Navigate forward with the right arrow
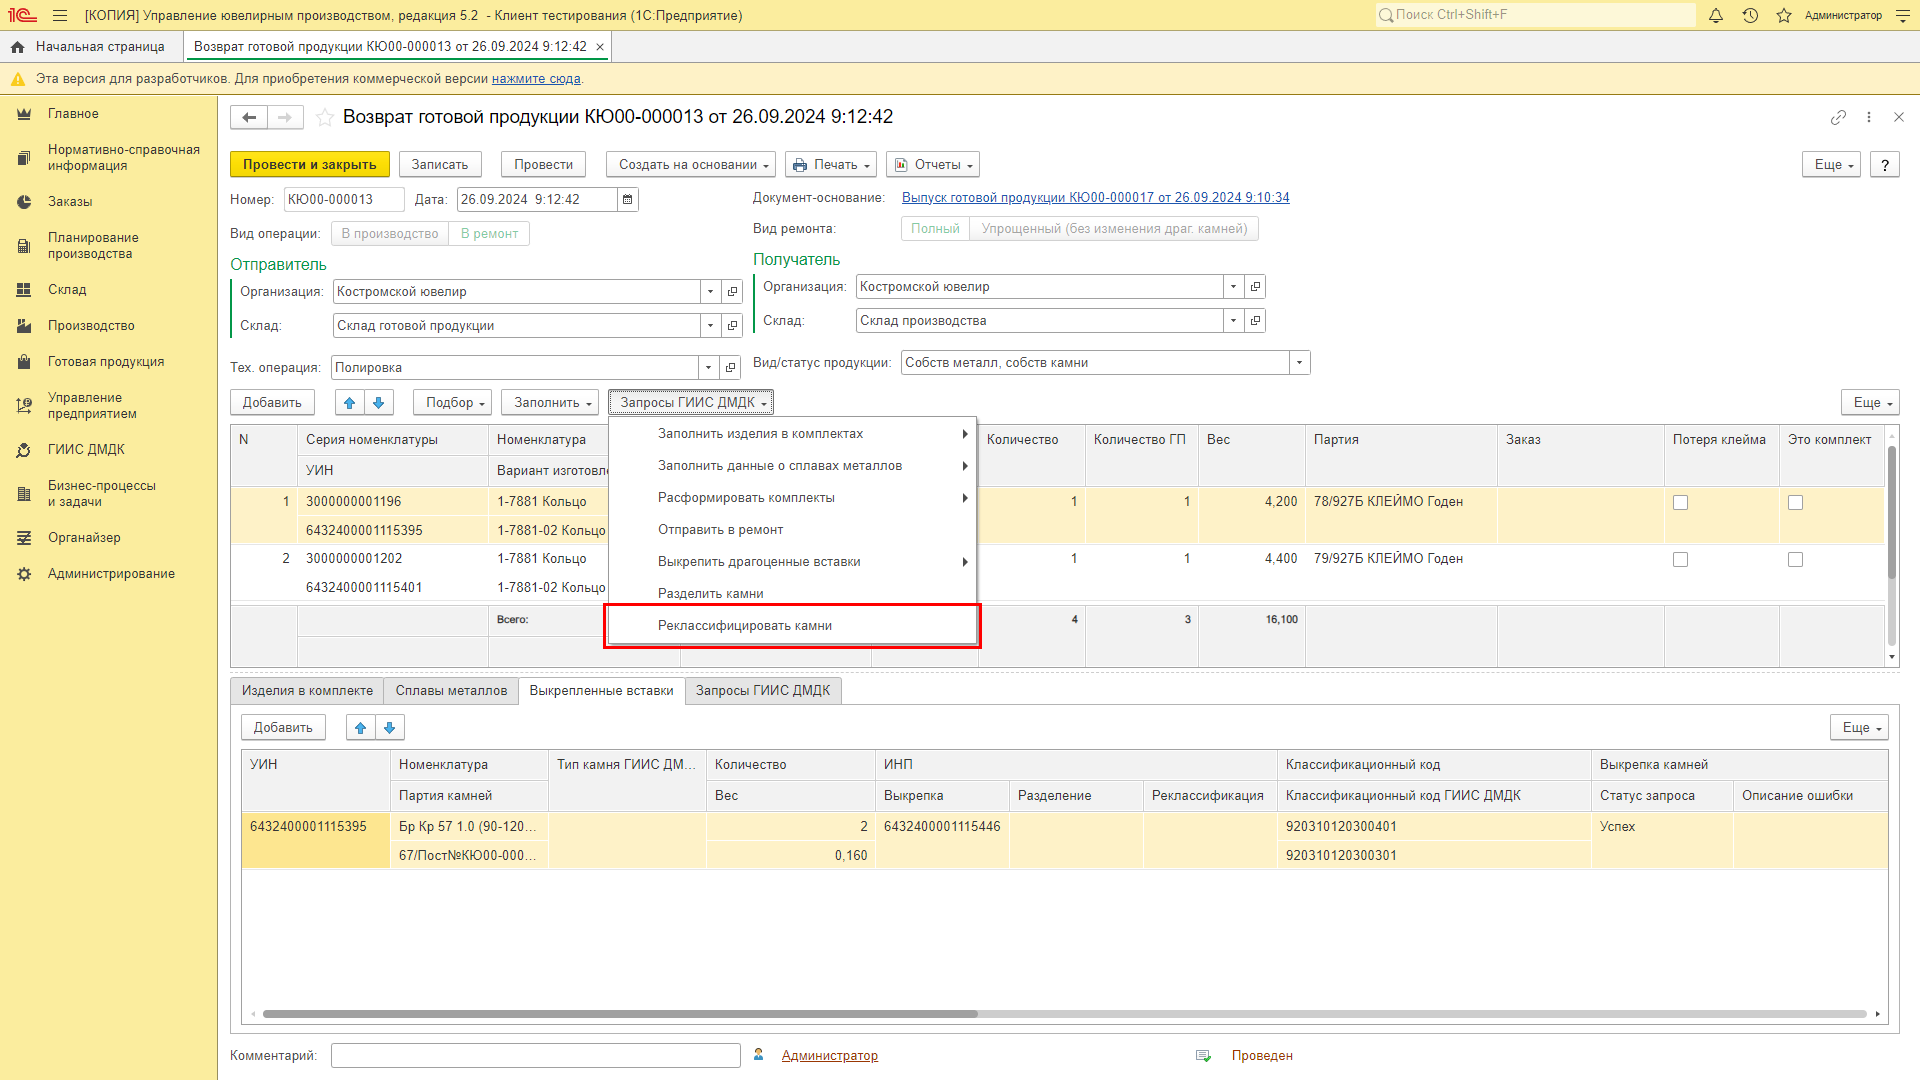Image resolution: width=1920 pixels, height=1080 pixels. pos(285,117)
